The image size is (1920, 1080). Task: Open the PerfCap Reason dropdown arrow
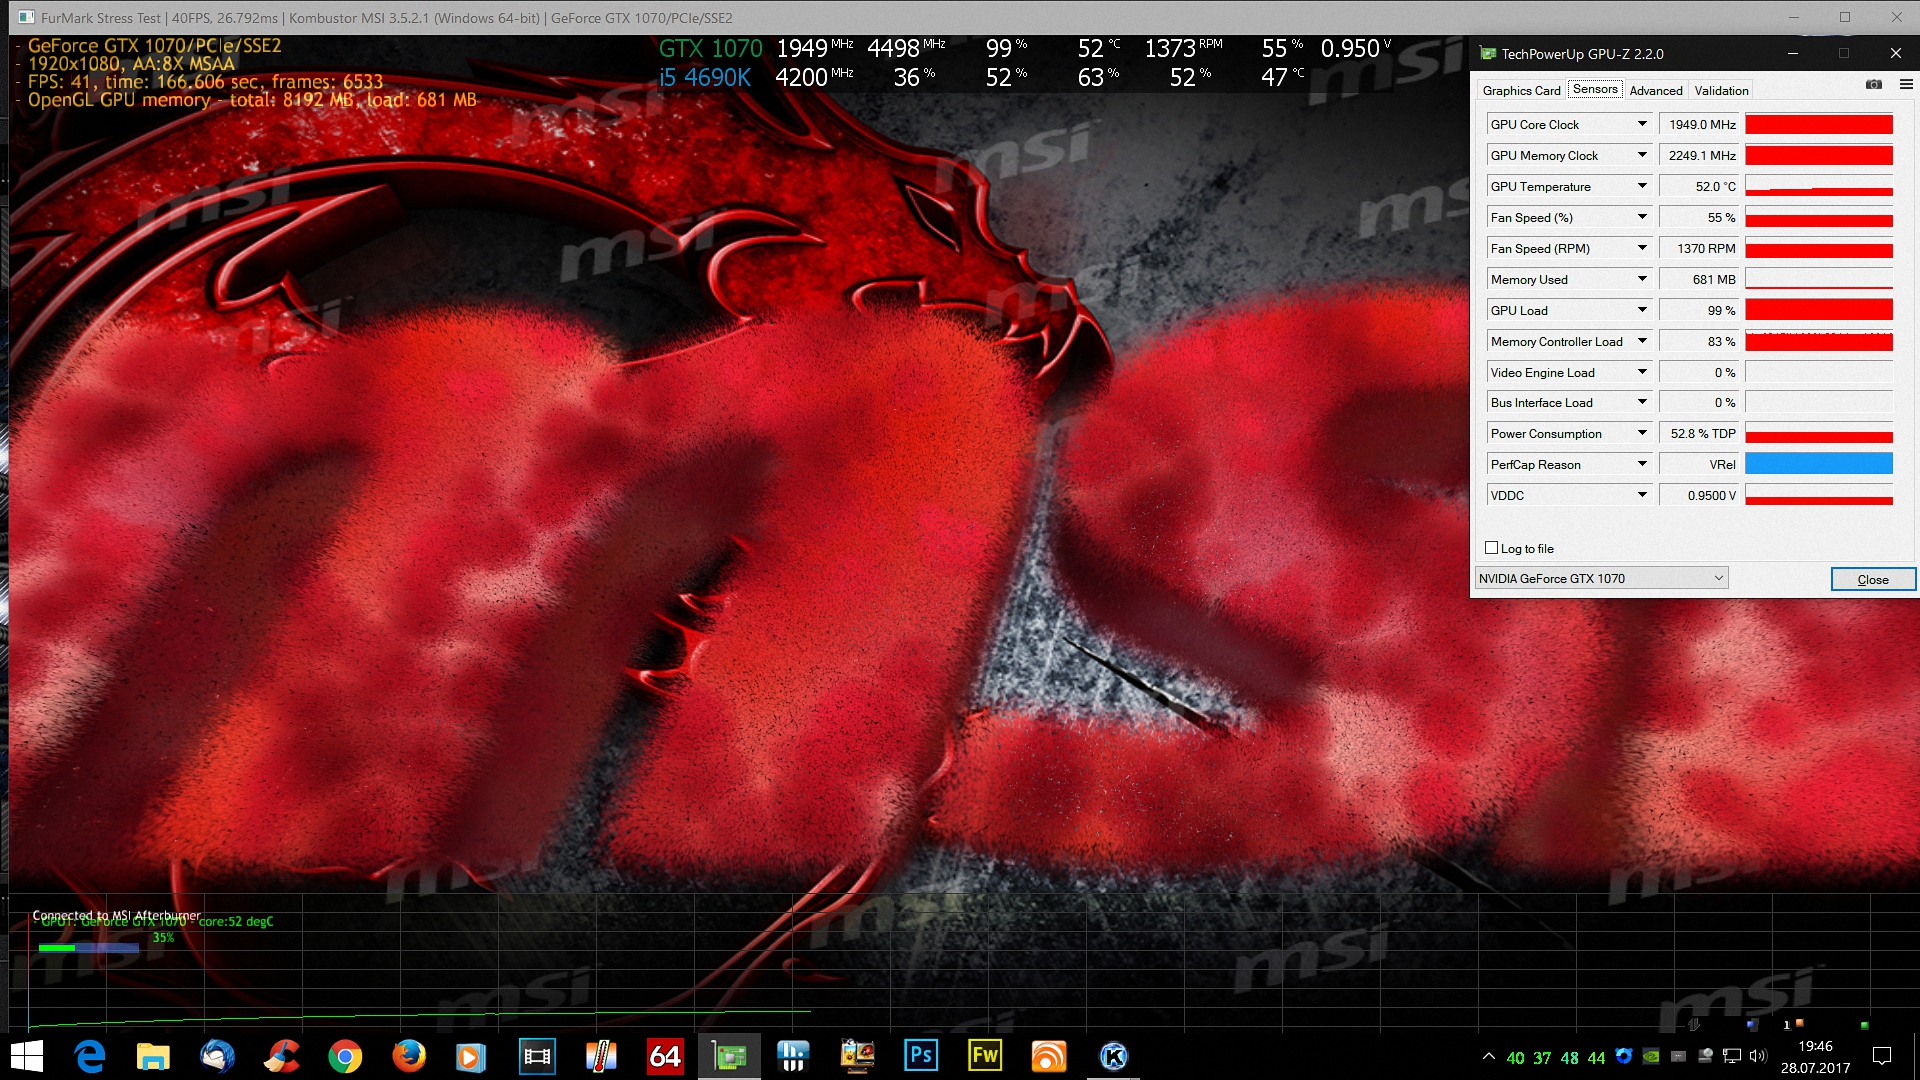[x=1642, y=464]
